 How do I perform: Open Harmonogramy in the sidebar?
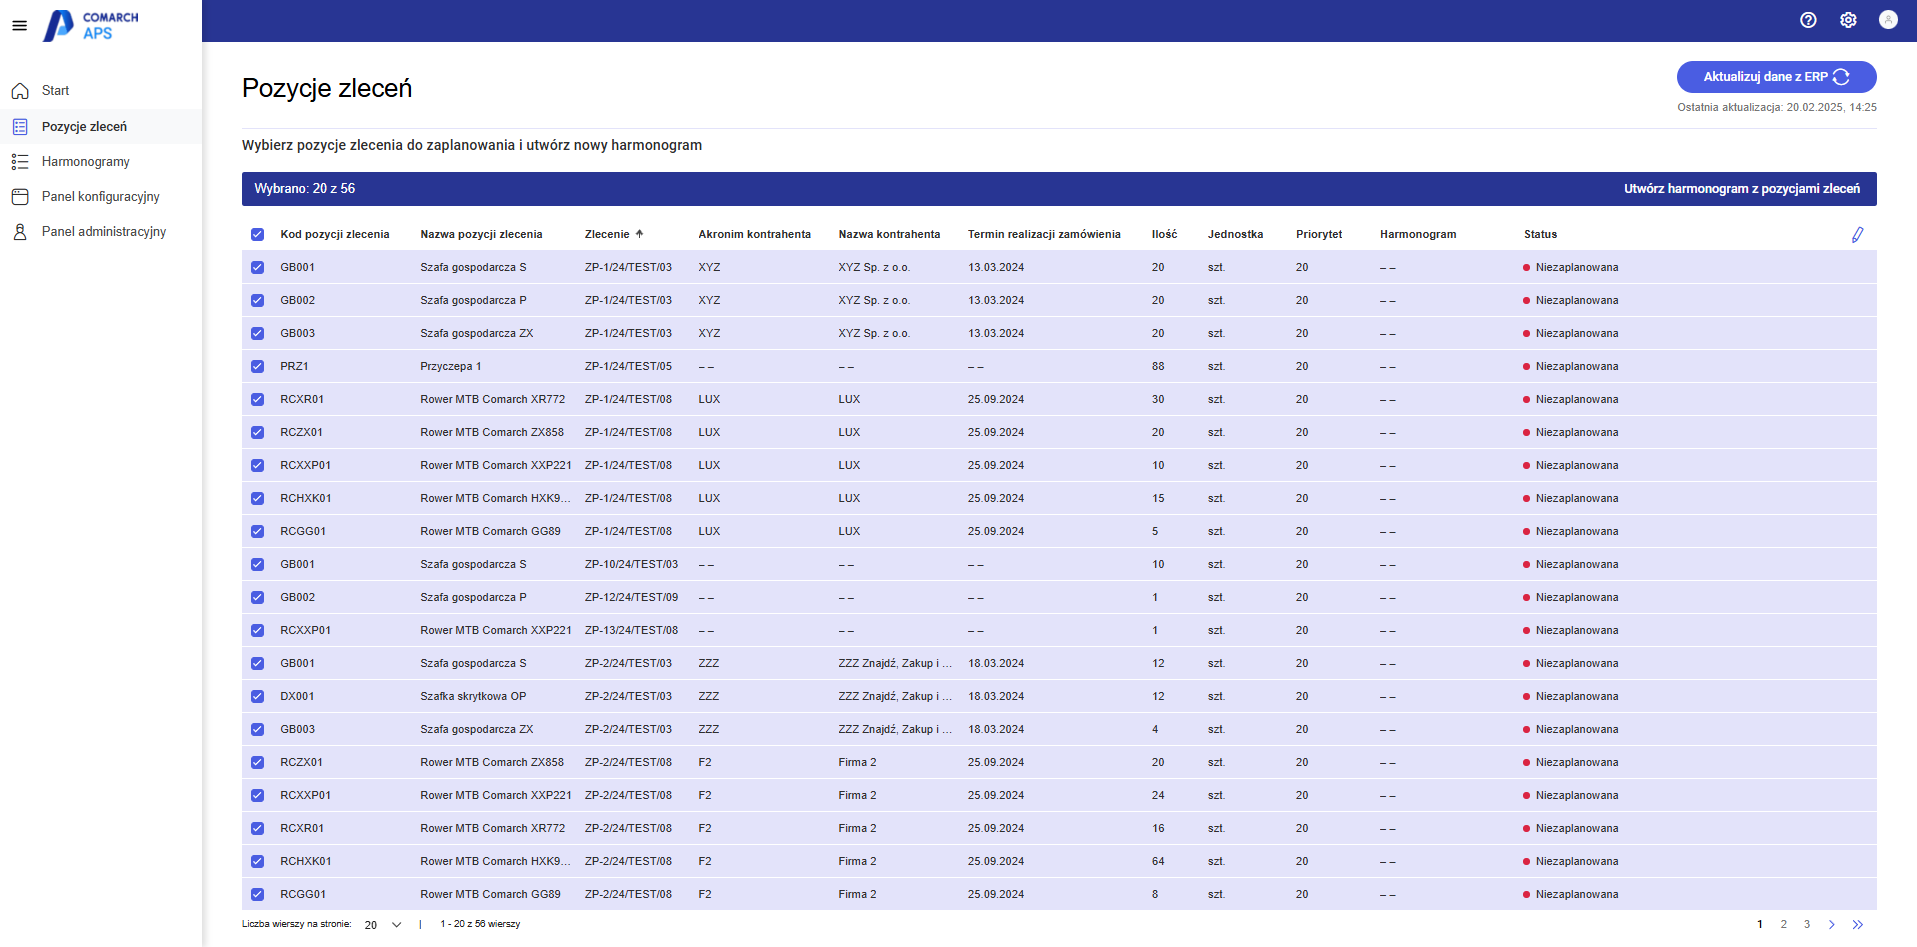[86, 162]
